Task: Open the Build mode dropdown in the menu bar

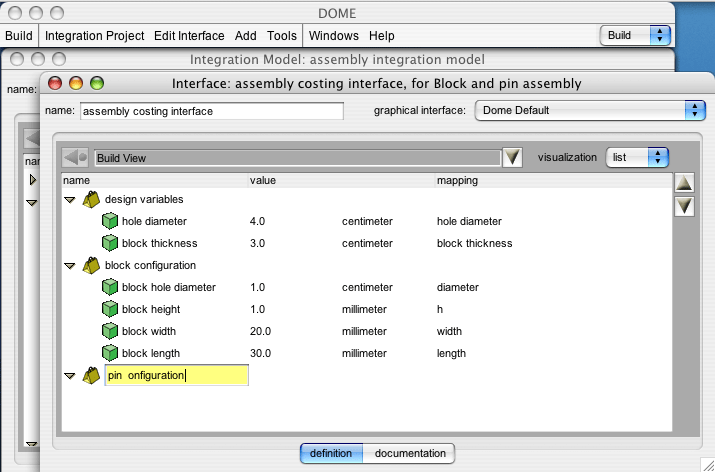Action: coord(635,36)
